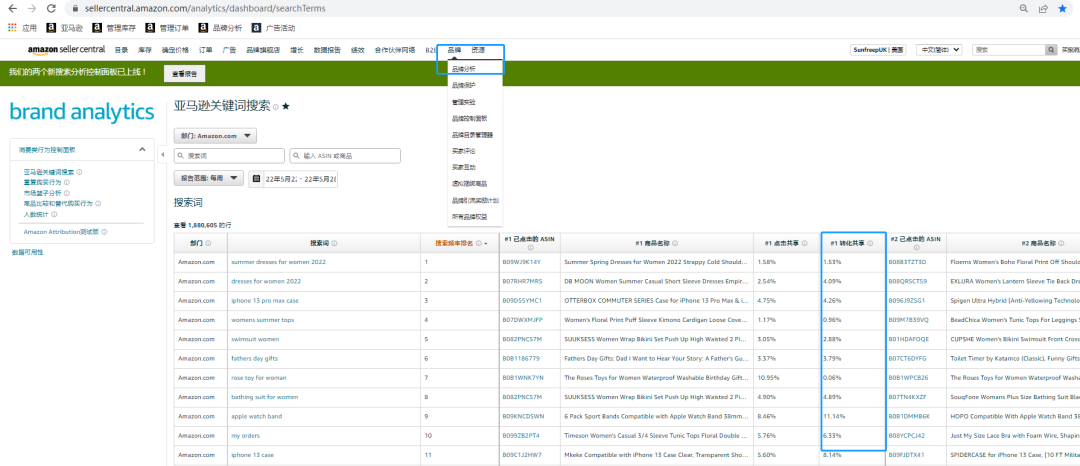Open the zoom magnifier icon in address bar

tap(1024, 9)
